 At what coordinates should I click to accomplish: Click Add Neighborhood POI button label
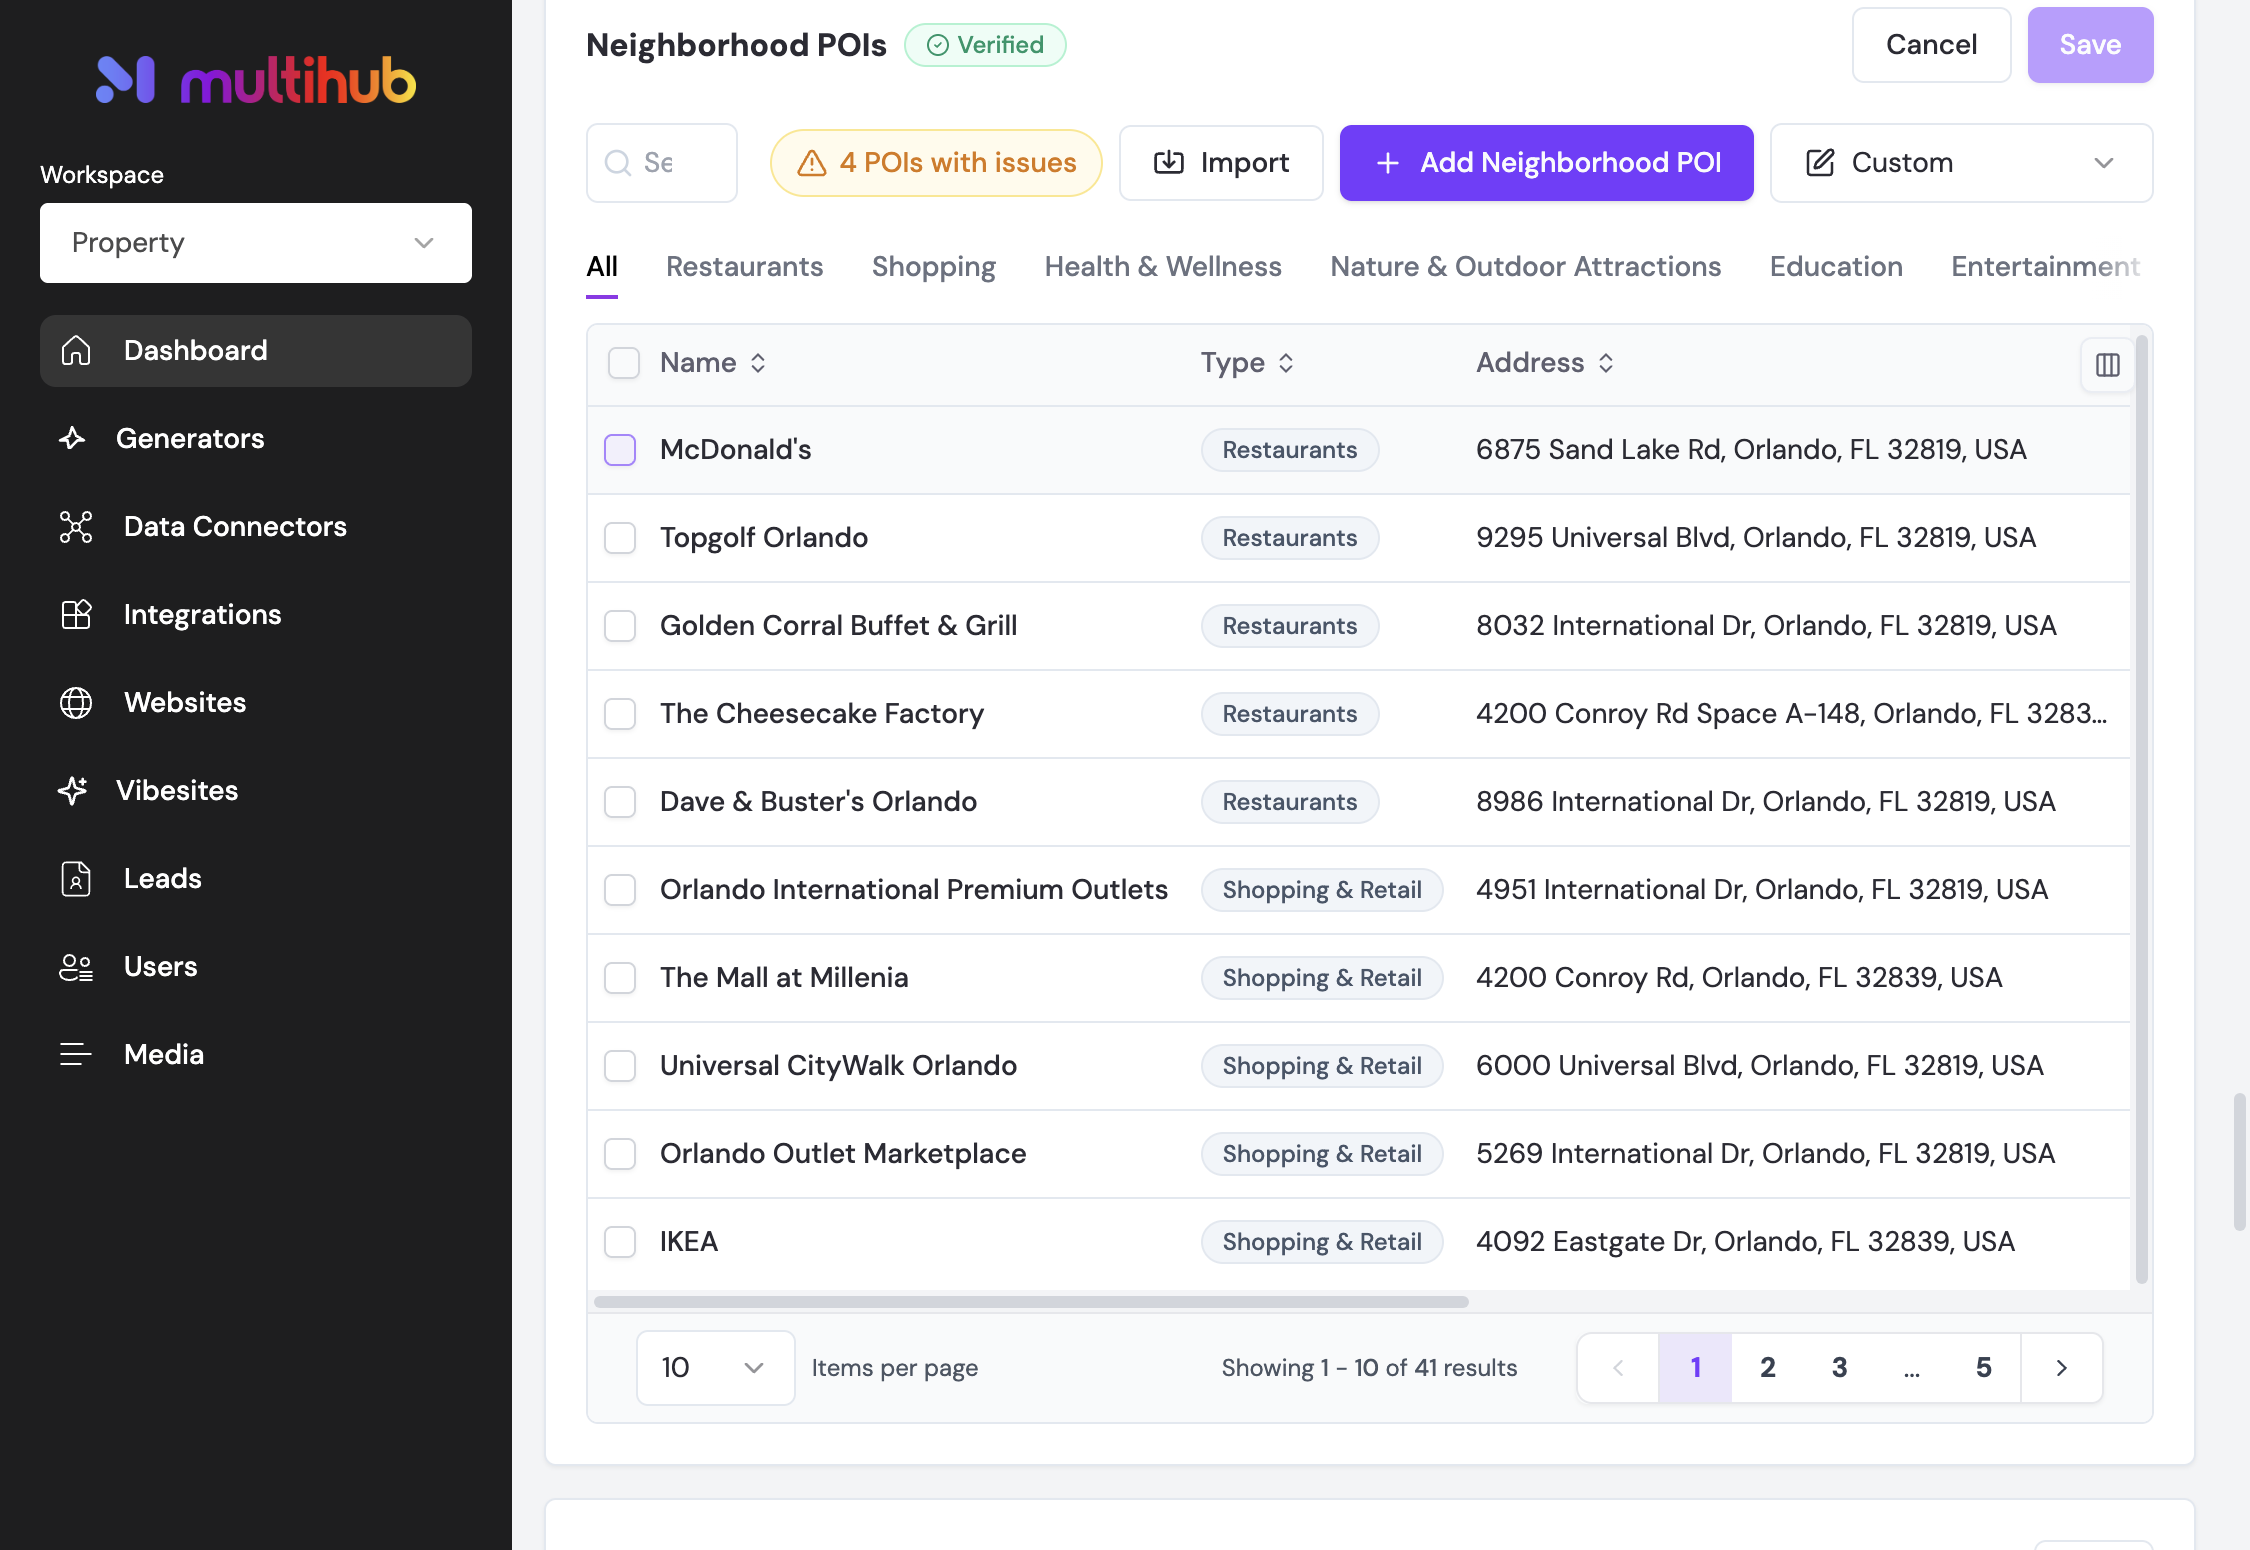point(1570,163)
